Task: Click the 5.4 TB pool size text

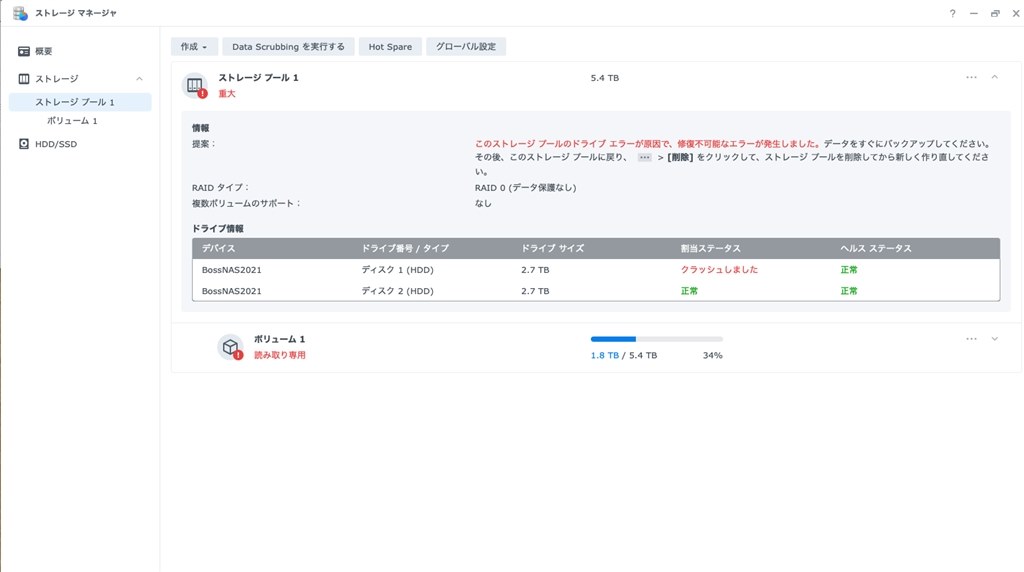Action: 605,78
